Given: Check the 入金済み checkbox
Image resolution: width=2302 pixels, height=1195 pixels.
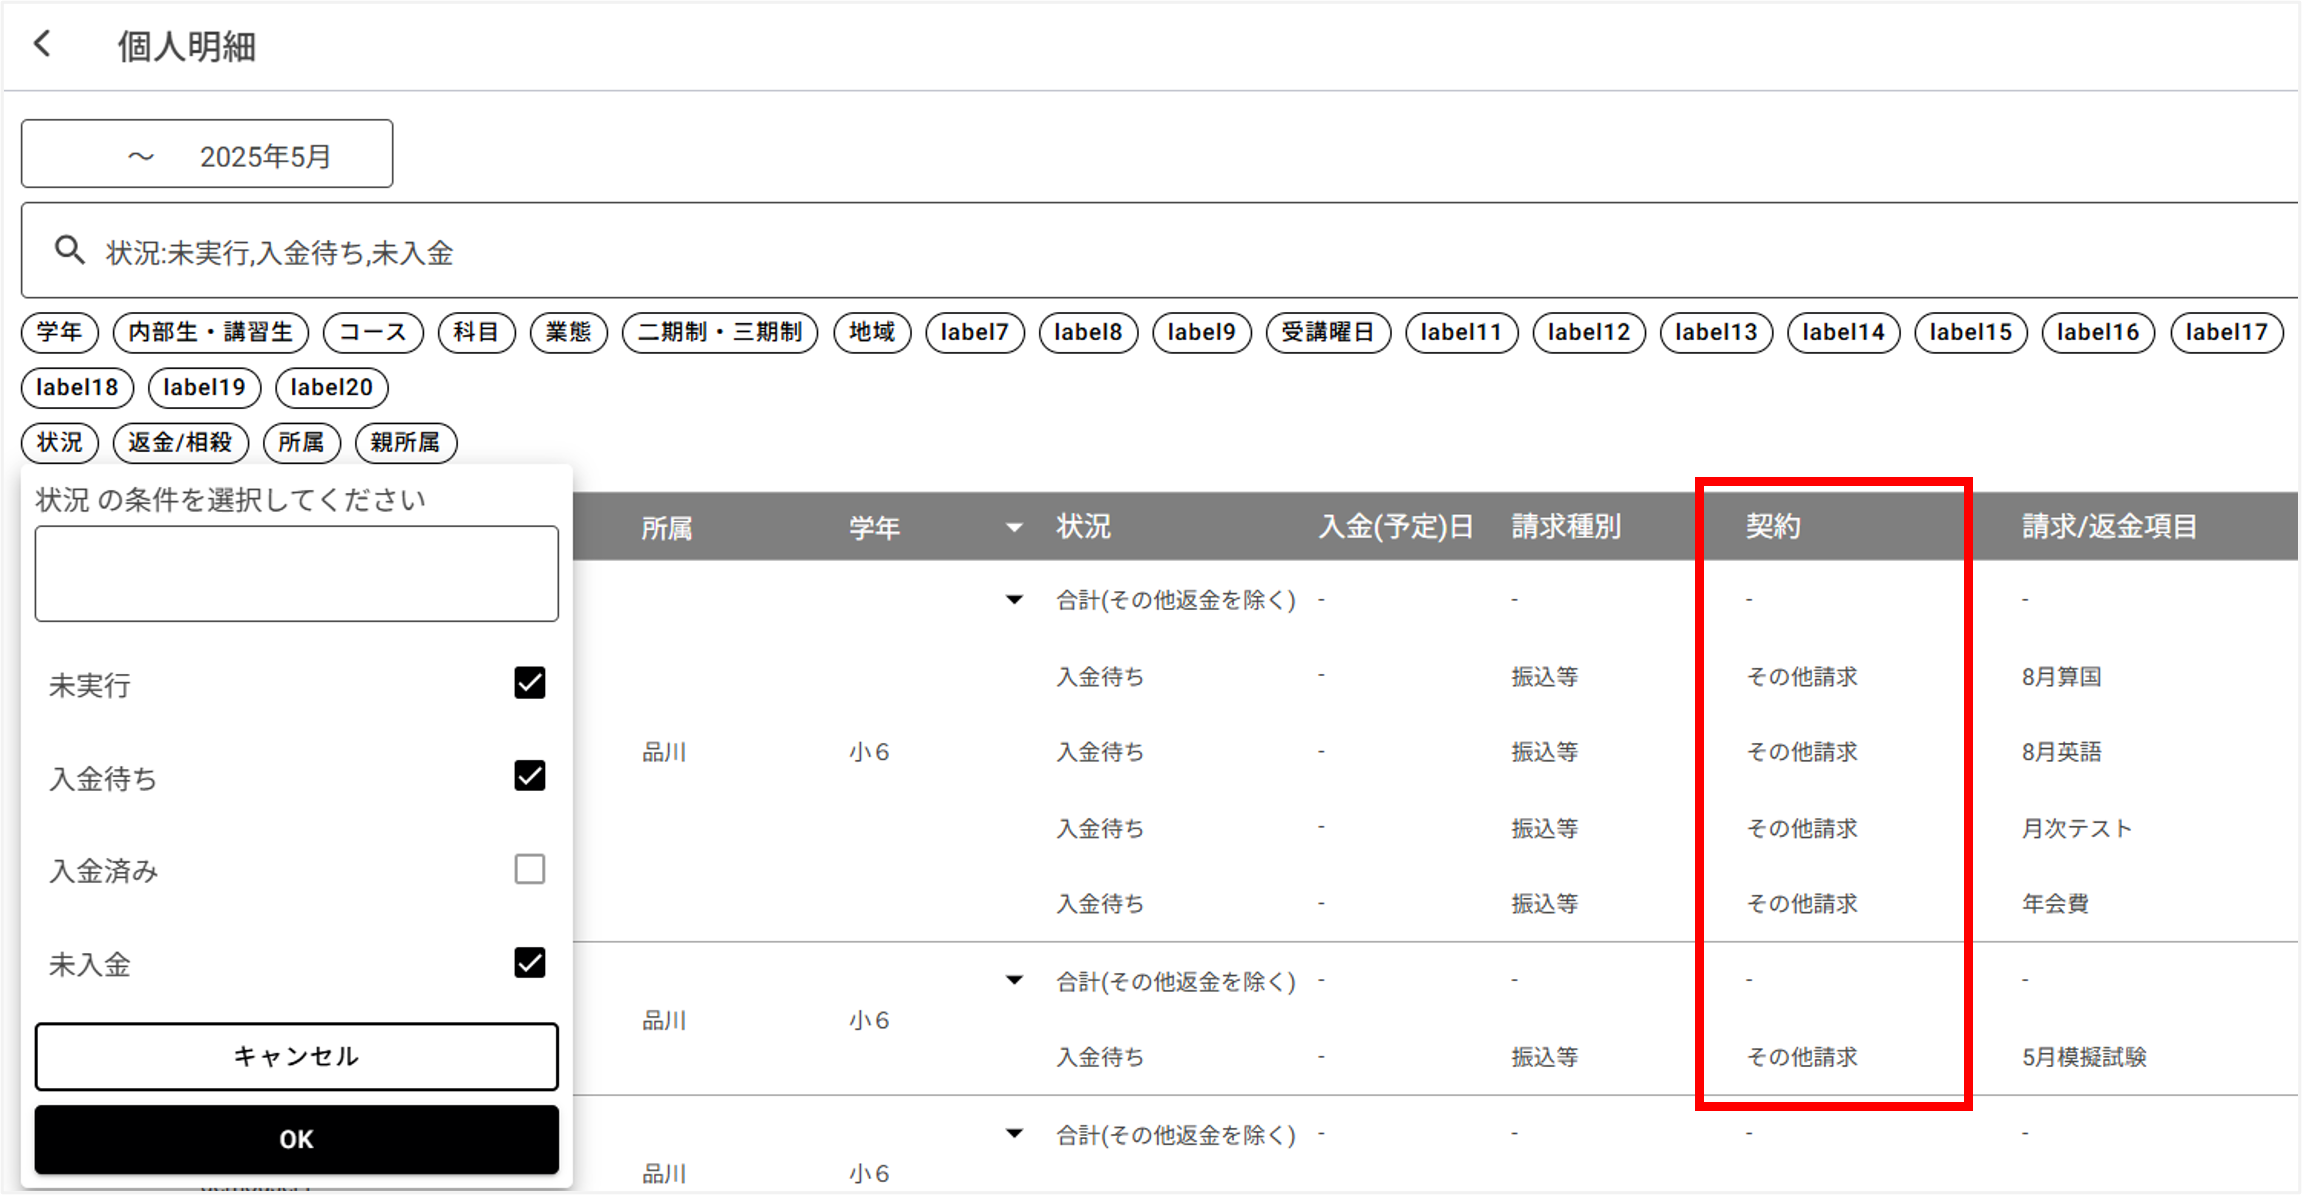Looking at the screenshot, I should 529,869.
